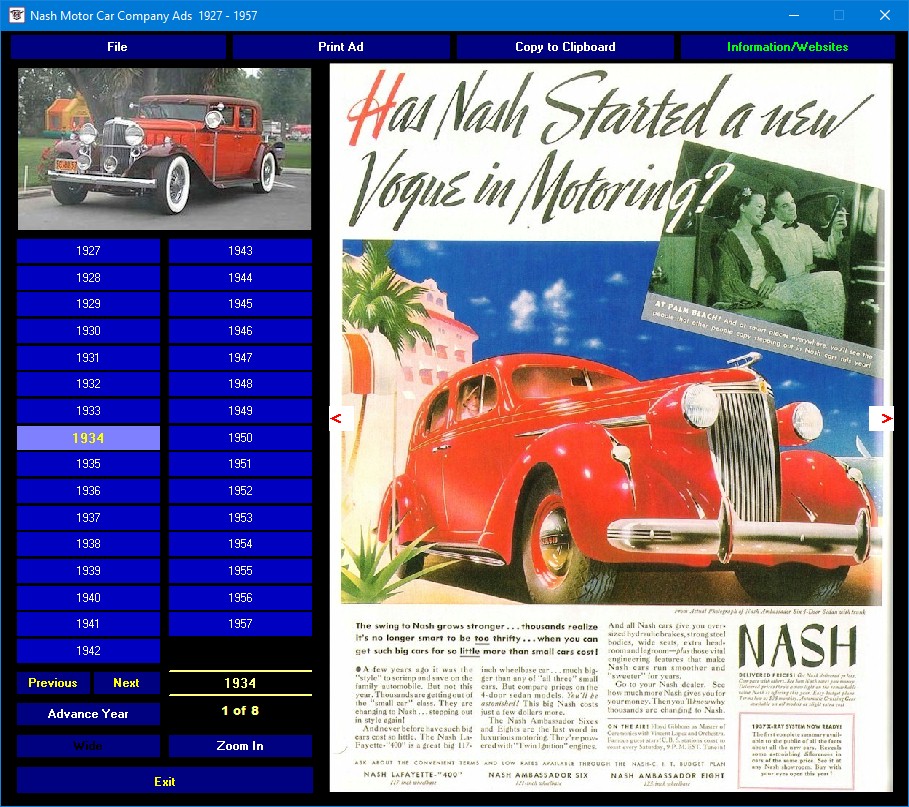
Task: Select the year 1949
Action: coord(241,410)
